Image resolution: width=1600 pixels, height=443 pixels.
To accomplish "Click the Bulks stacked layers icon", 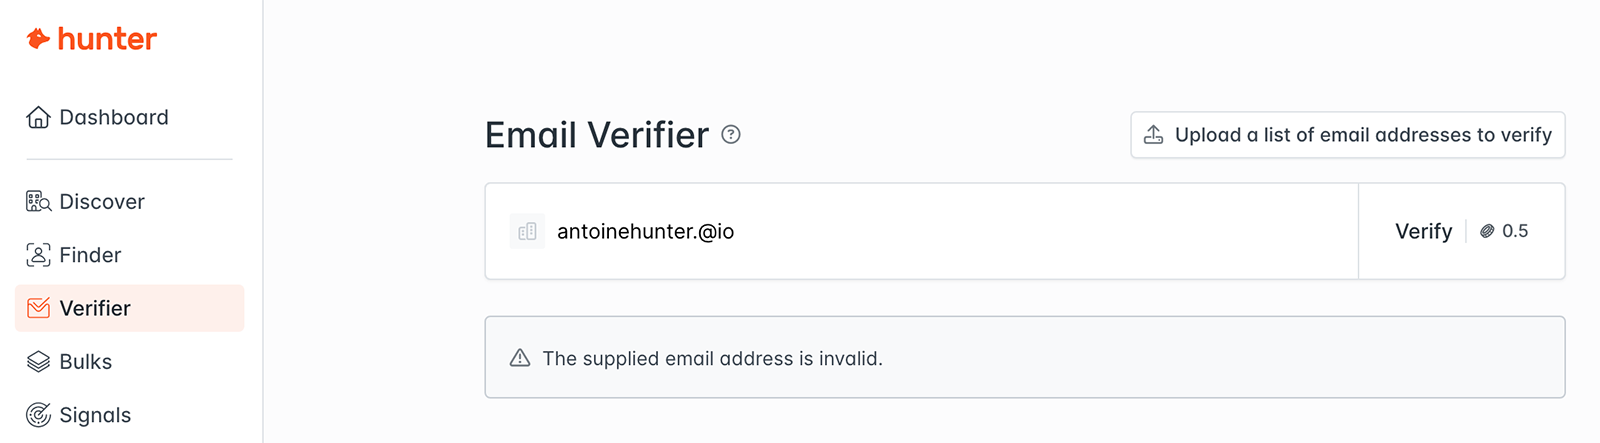I will coord(38,362).
